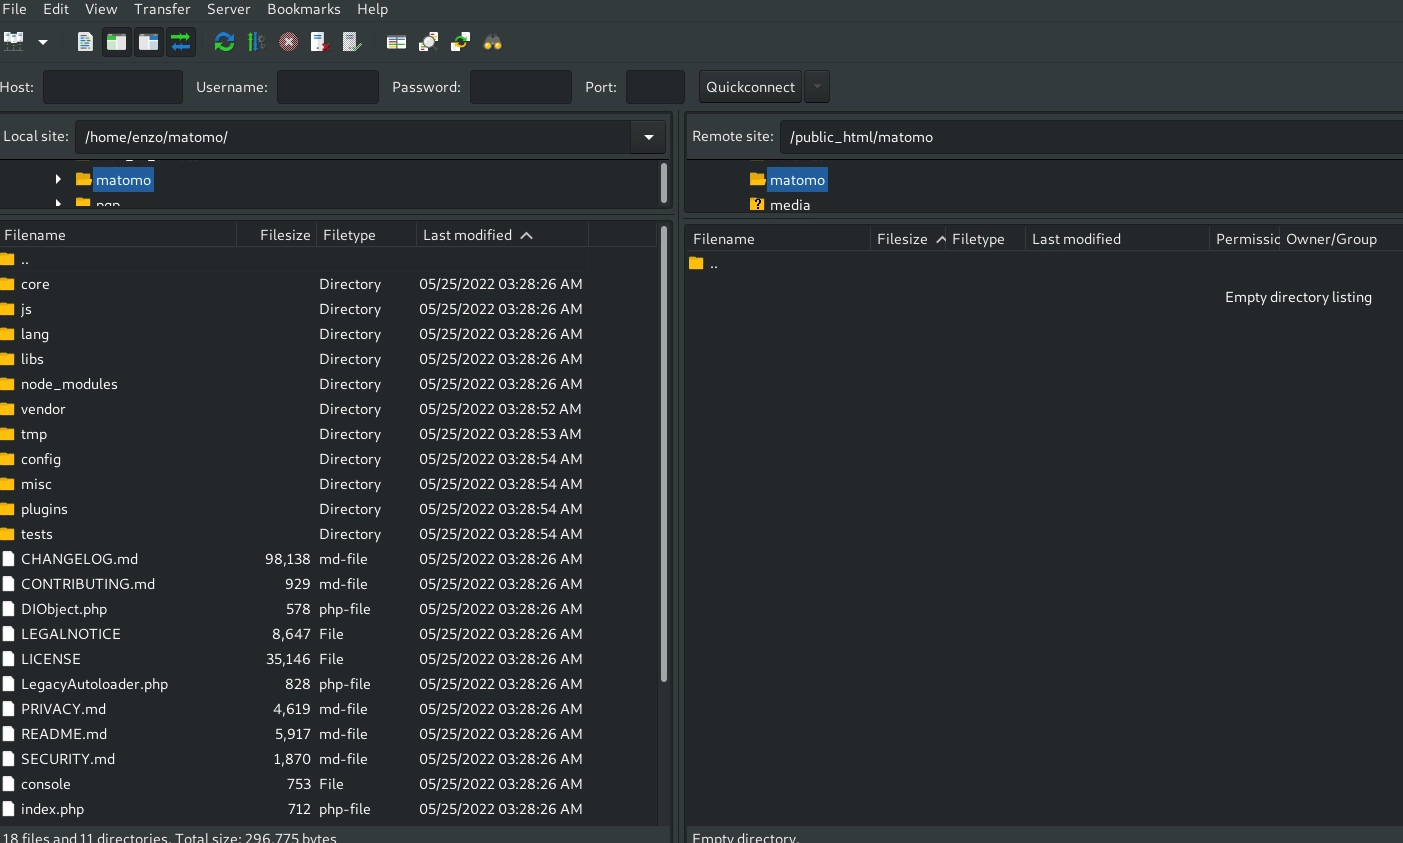Sort remote list by Owner/Group column
1403x843 pixels.
(x=1341, y=239)
